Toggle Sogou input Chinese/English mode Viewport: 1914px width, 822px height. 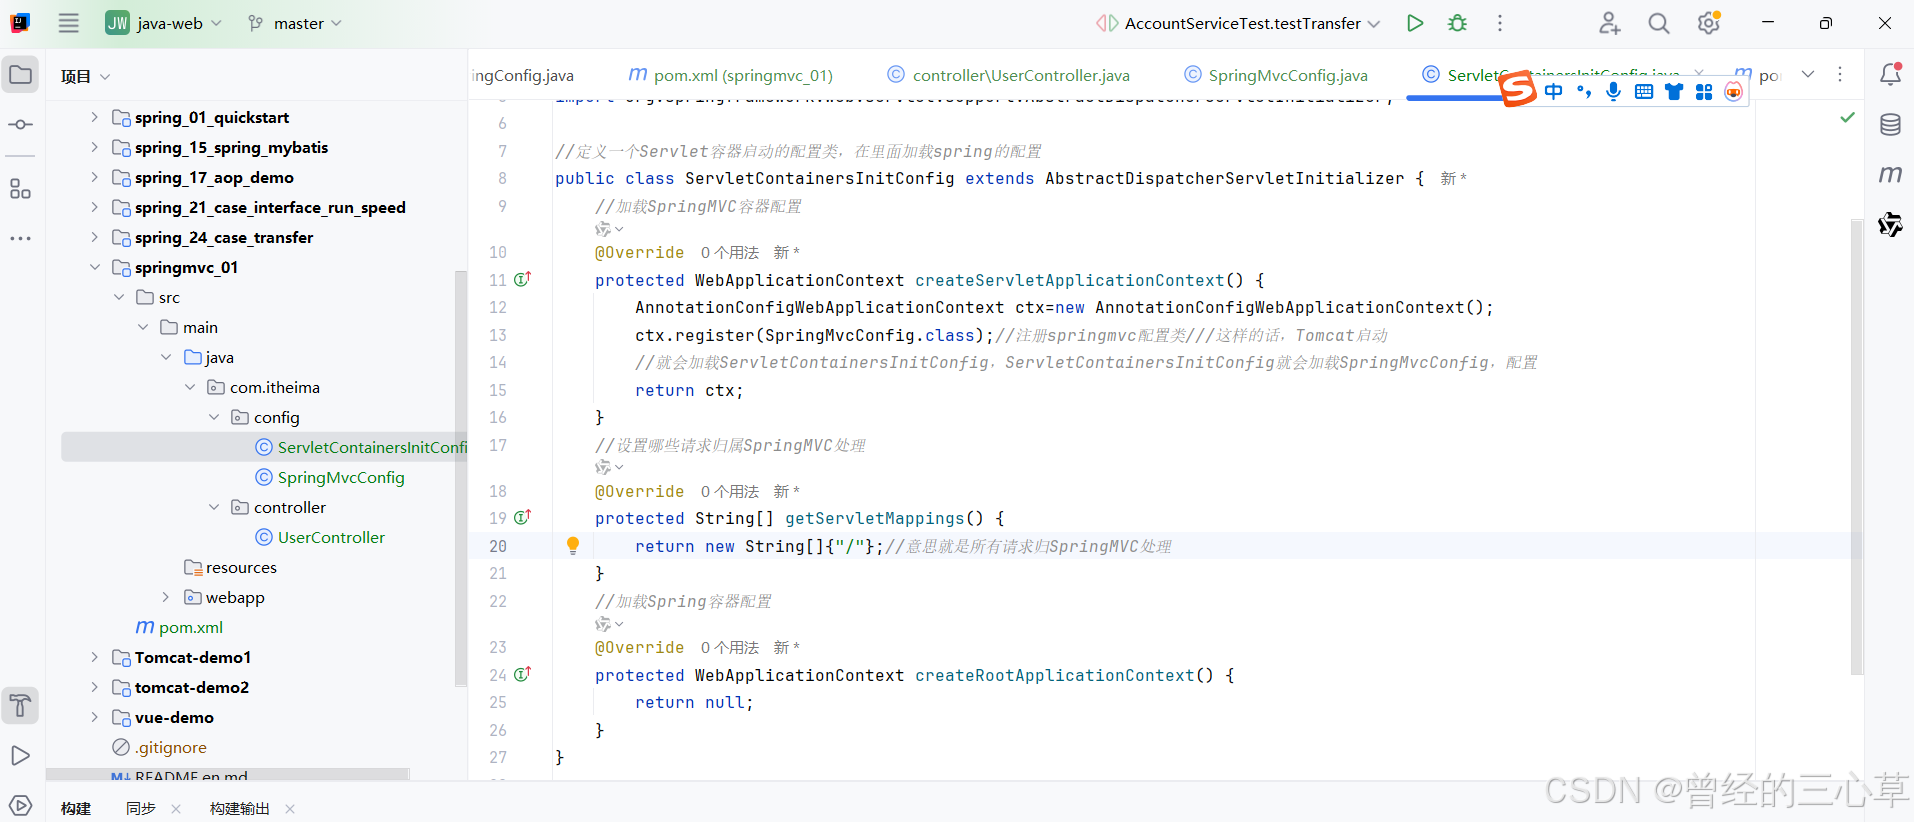tap(1553, 92)
